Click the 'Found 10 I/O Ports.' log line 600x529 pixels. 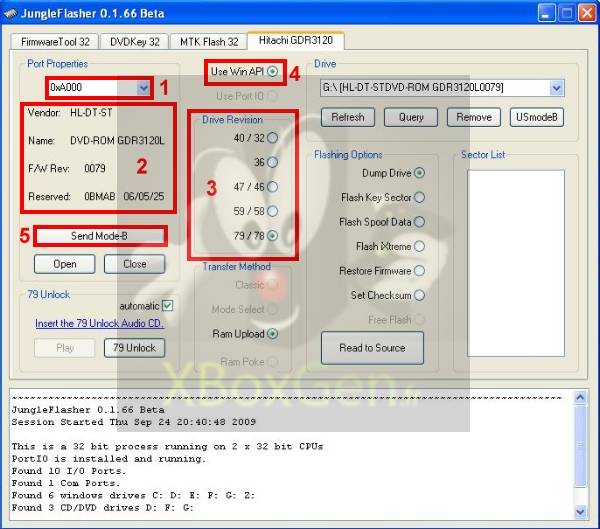69,471
